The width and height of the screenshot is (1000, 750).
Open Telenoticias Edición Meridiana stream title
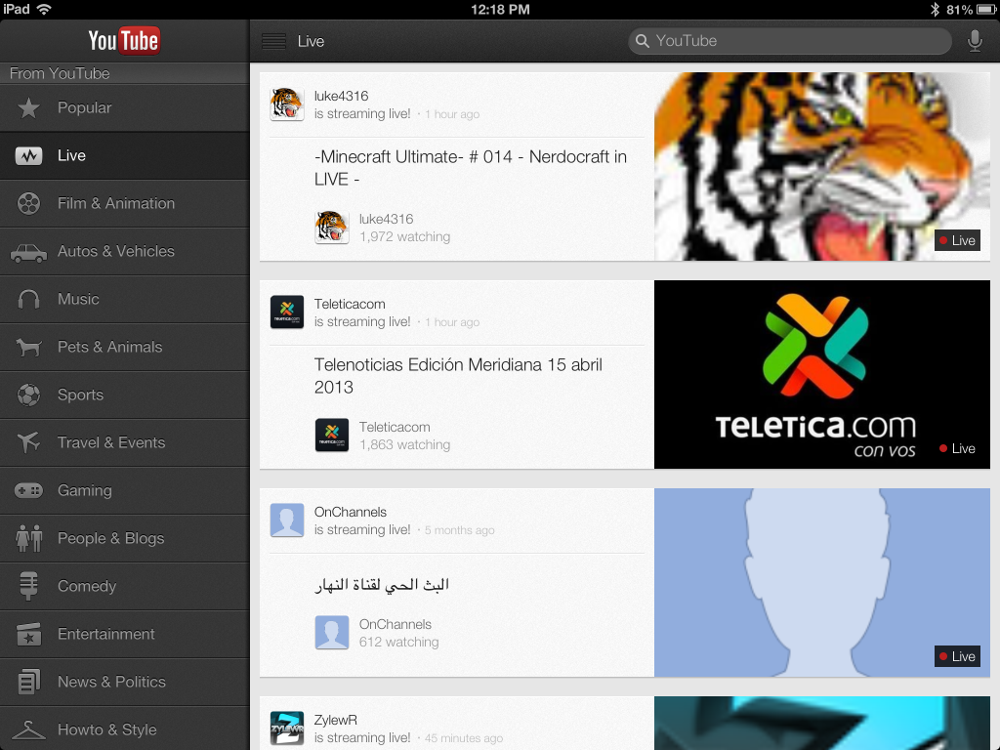(x=458, y=376)
